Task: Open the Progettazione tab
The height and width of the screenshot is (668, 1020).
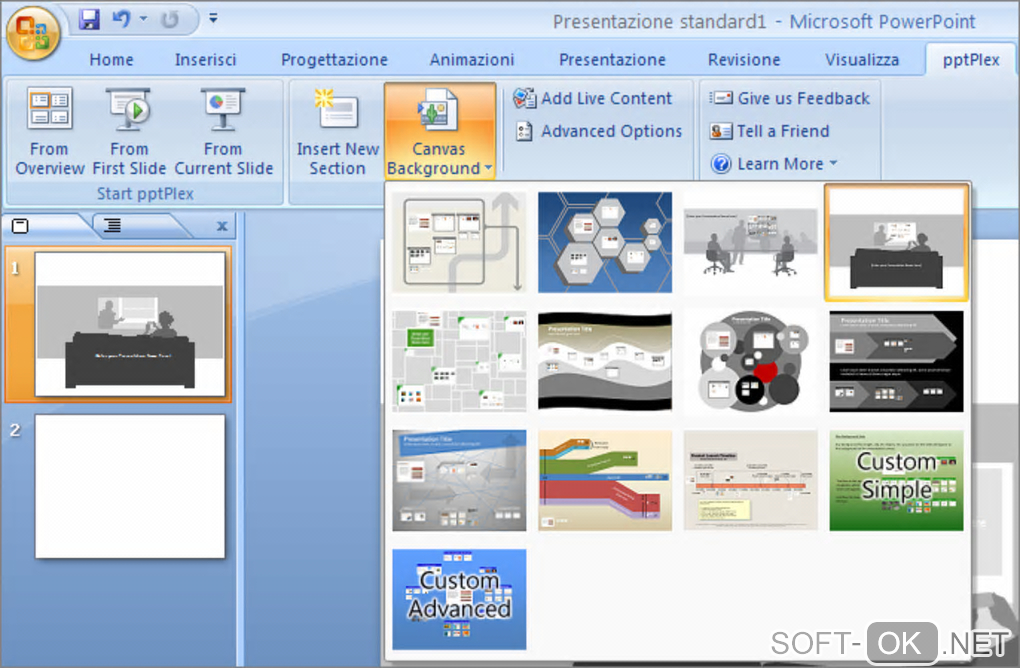Action: coord(334,60)
